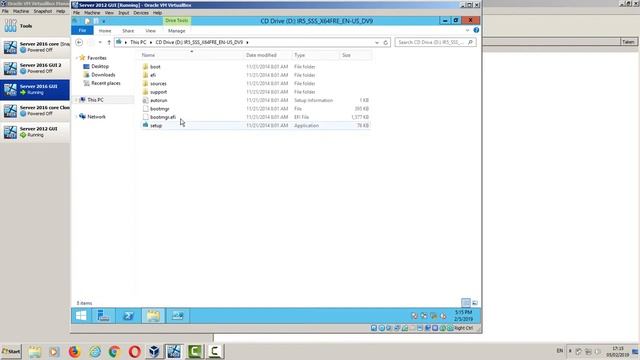Select Server 2016 core VM entry

(x=35, y=47)
